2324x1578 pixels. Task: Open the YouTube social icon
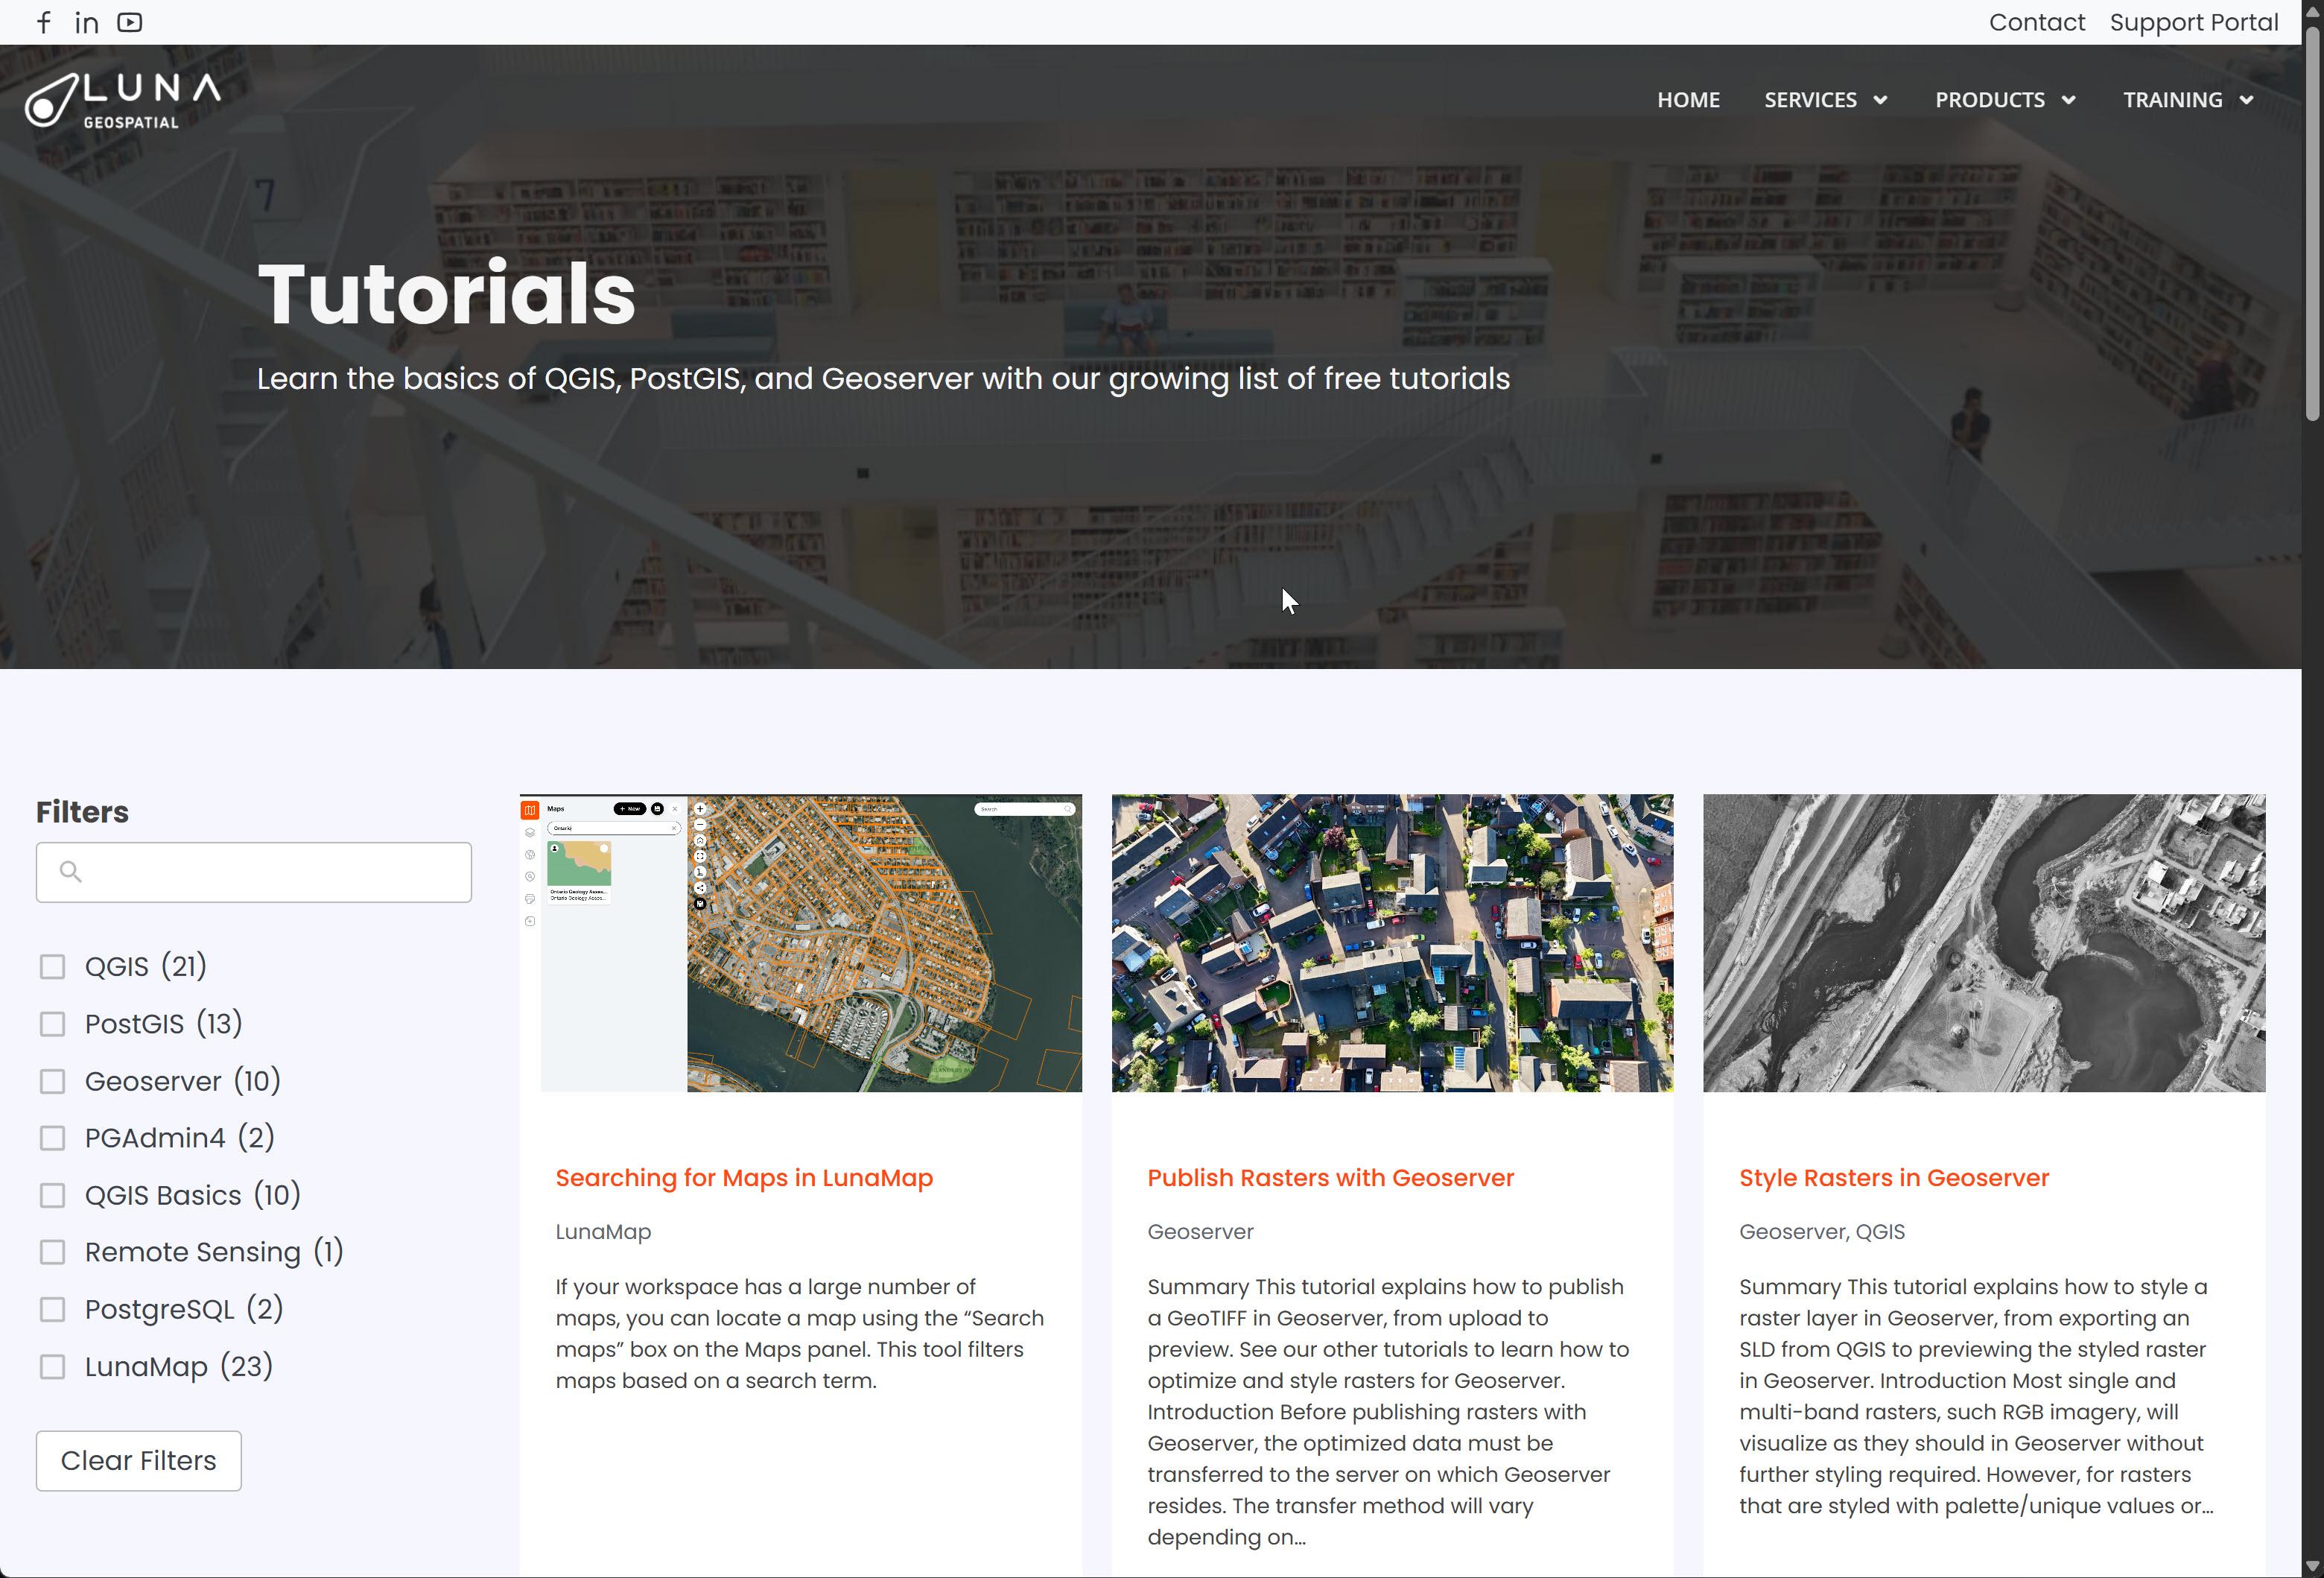point(129,22)
